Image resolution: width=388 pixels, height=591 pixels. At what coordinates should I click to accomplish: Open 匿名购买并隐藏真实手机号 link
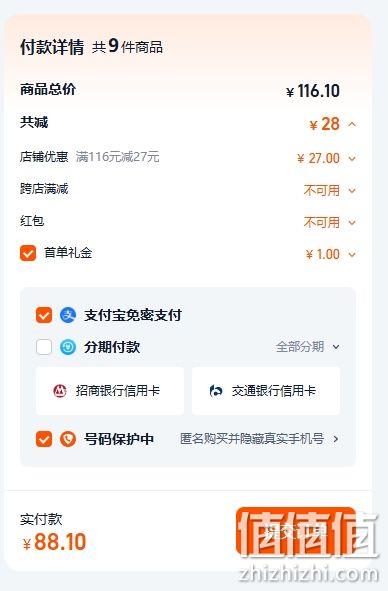tap(252, 439)
